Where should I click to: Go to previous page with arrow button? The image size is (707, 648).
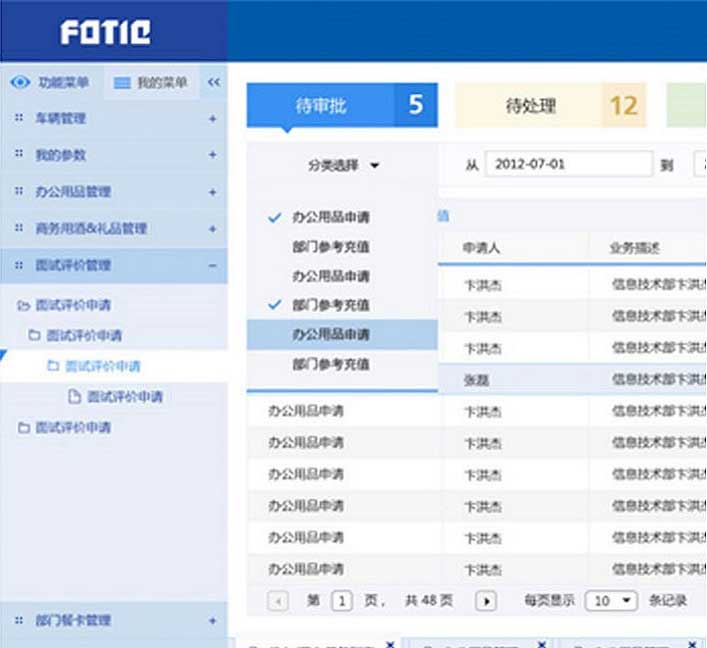coord(278,601)
